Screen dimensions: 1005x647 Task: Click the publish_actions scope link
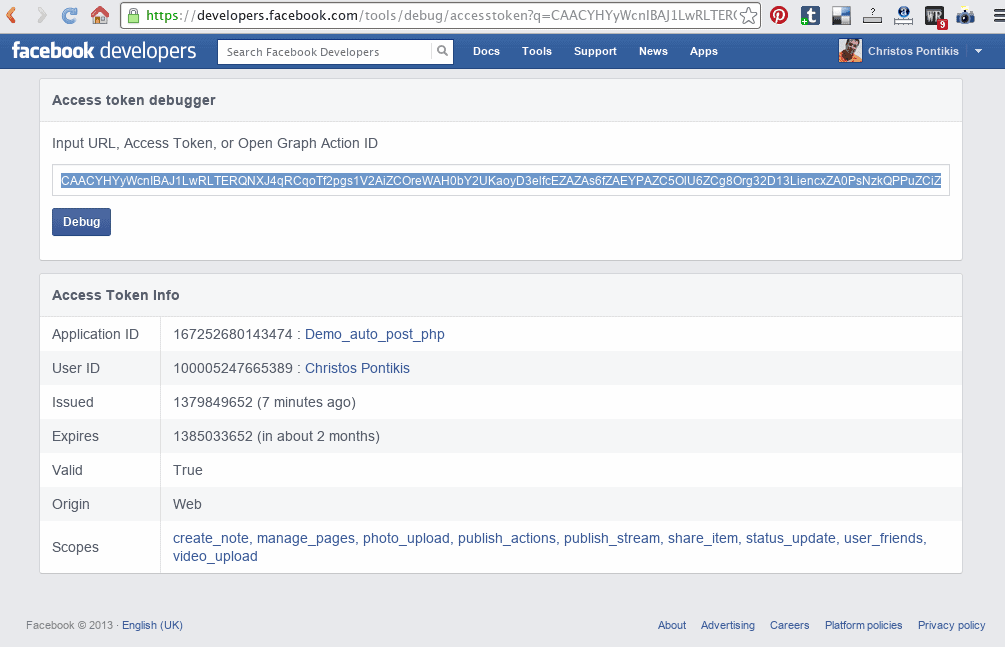[507, 538]
